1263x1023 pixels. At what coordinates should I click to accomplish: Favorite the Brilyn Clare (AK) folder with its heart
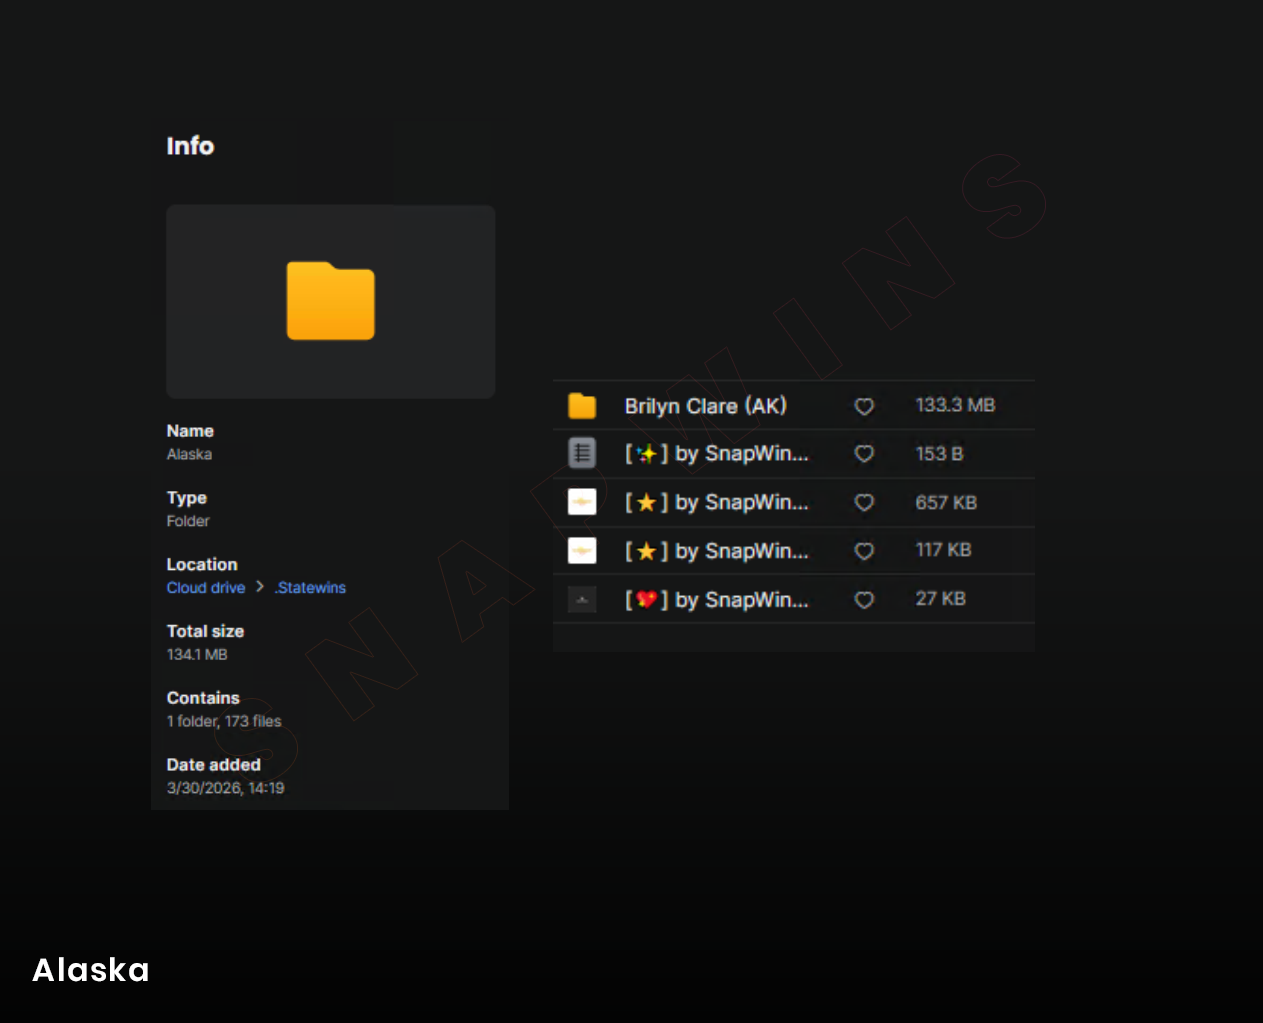click(864, 406)
